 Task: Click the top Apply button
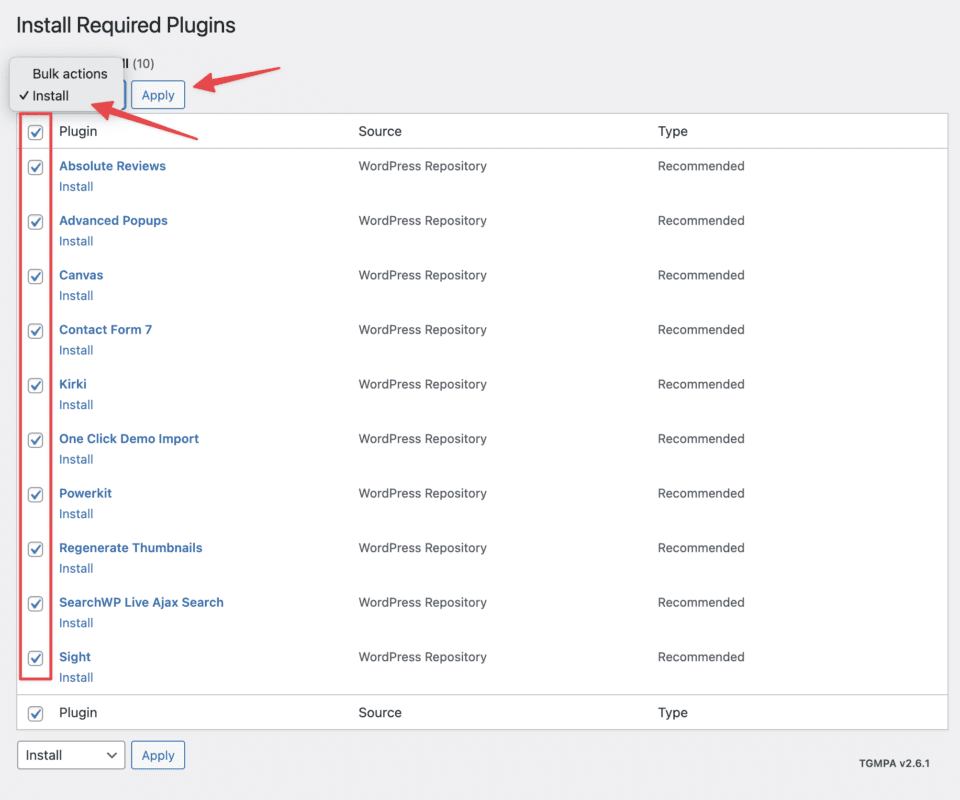point(158,95)
